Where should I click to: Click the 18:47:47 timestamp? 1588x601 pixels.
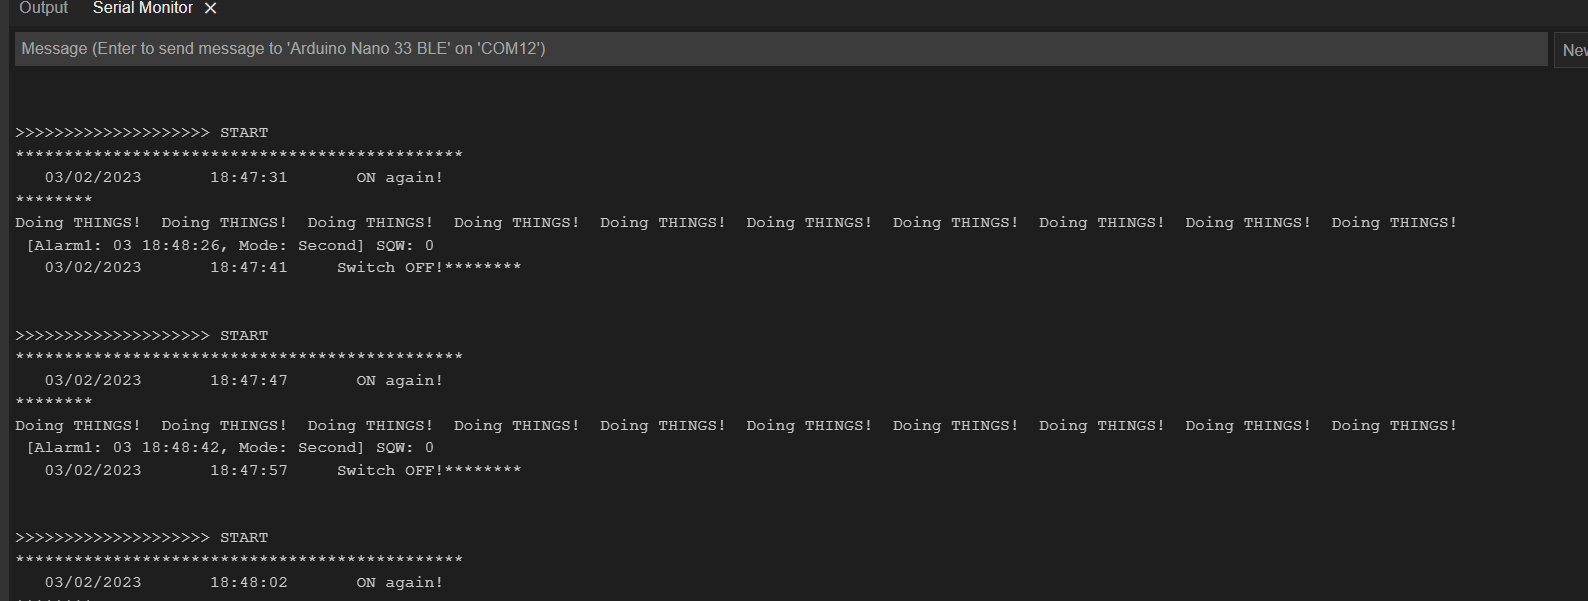248,381
